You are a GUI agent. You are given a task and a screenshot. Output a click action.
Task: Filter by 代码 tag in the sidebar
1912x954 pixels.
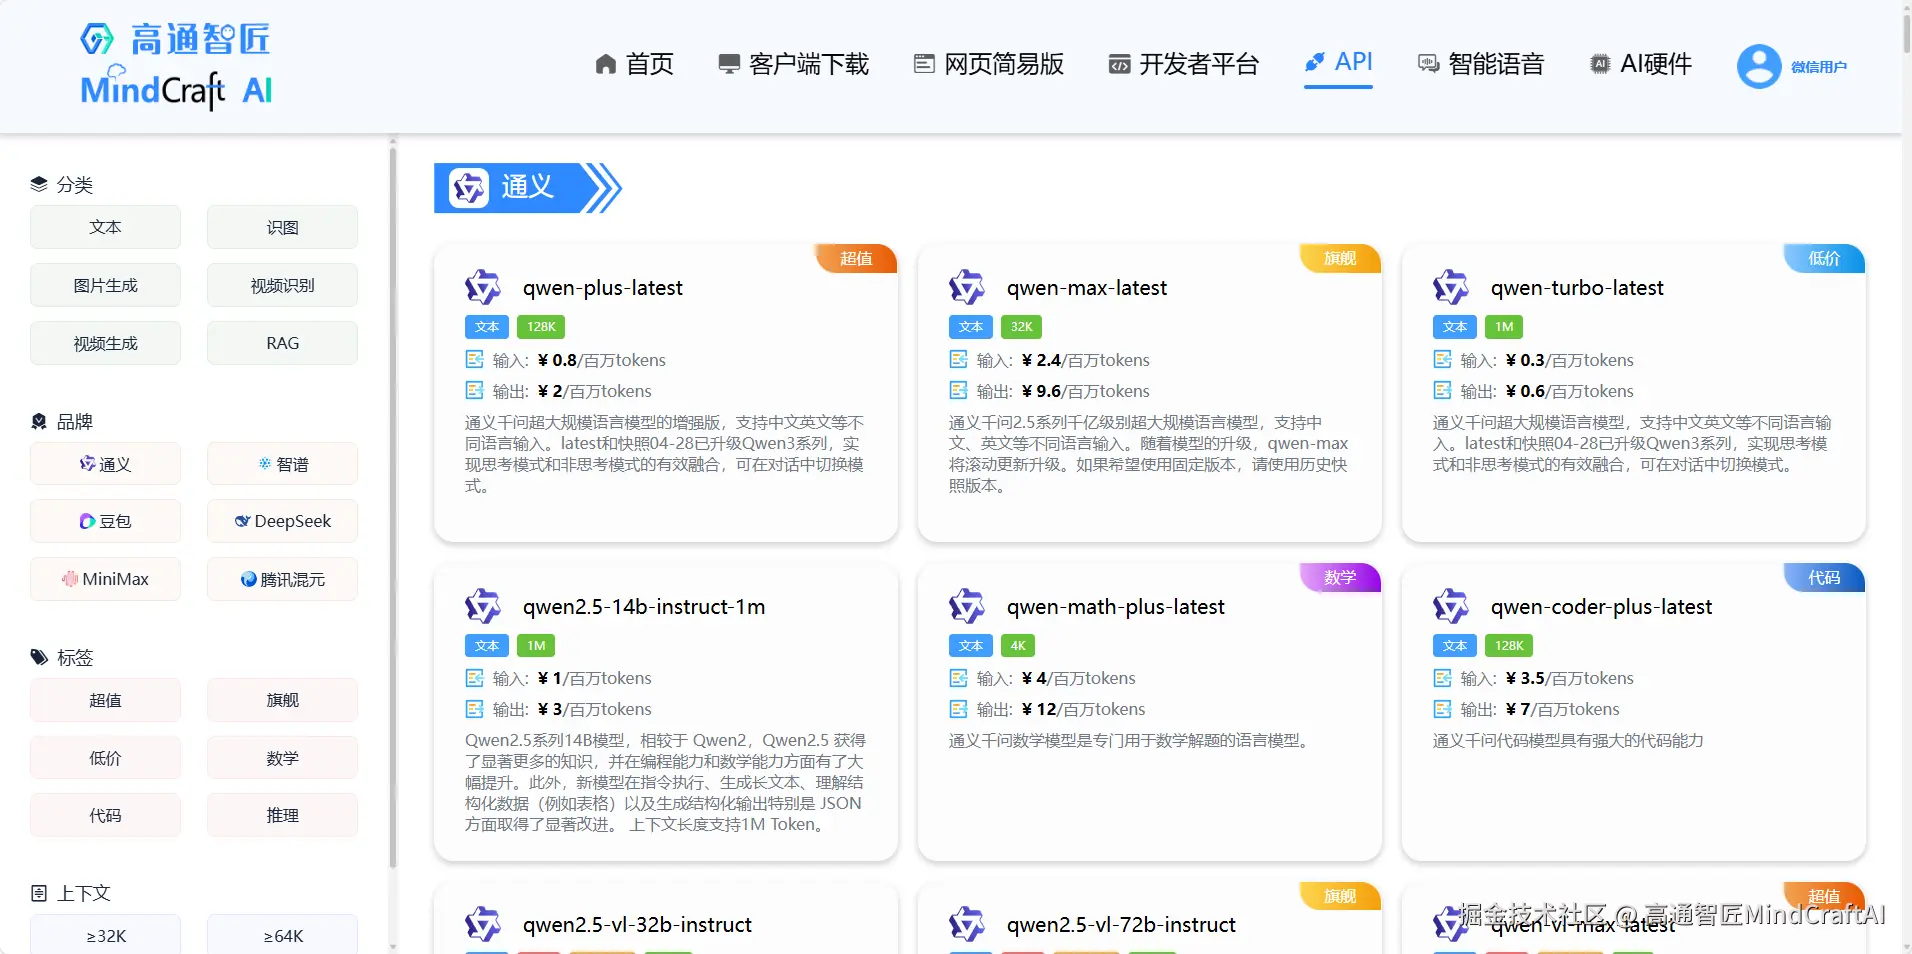coord(105,815)
